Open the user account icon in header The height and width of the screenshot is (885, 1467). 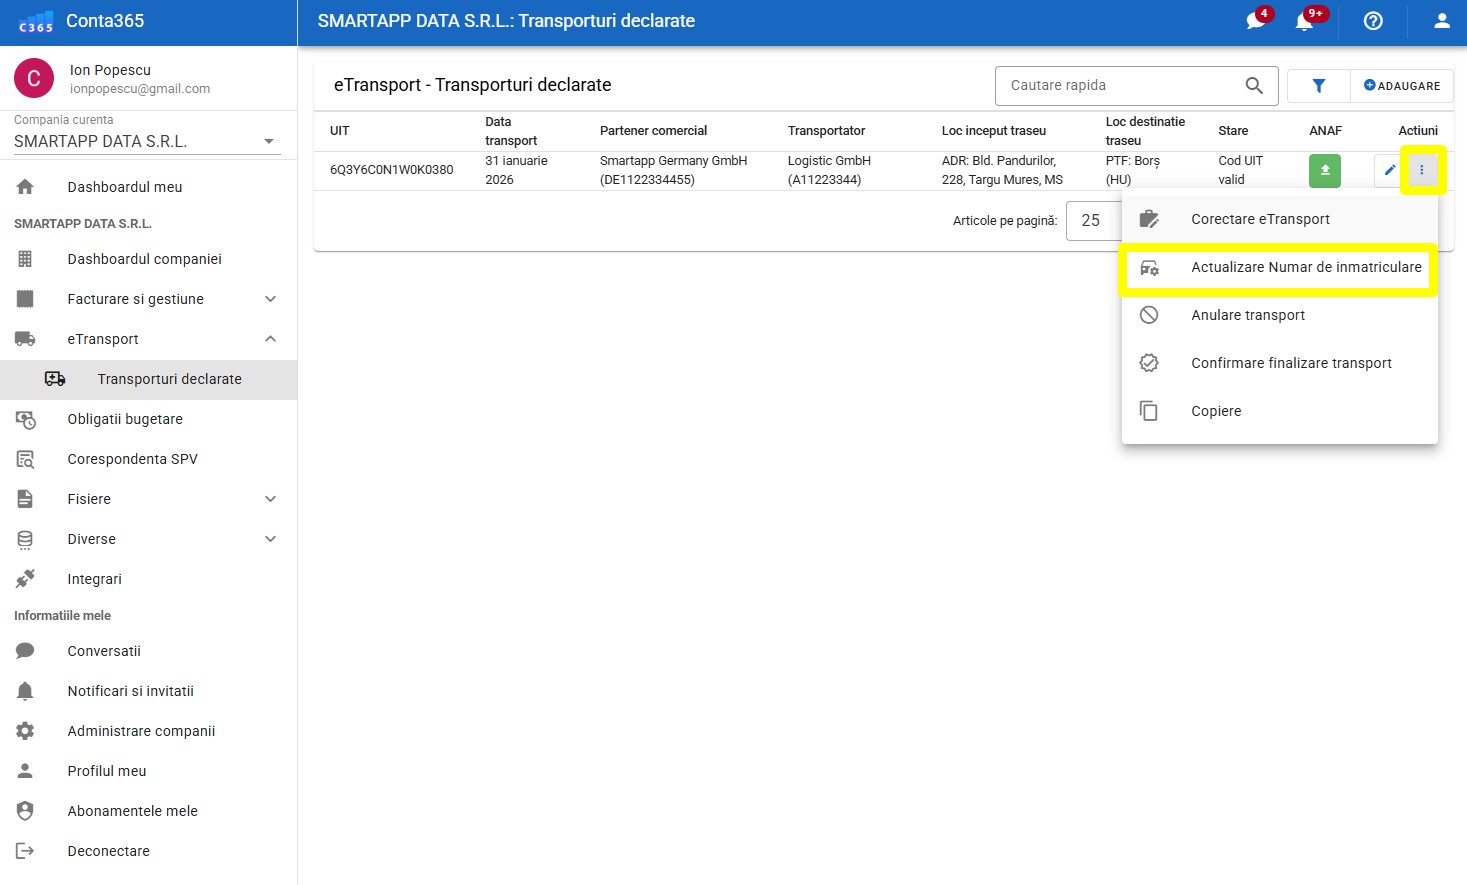pos(1441,21)
